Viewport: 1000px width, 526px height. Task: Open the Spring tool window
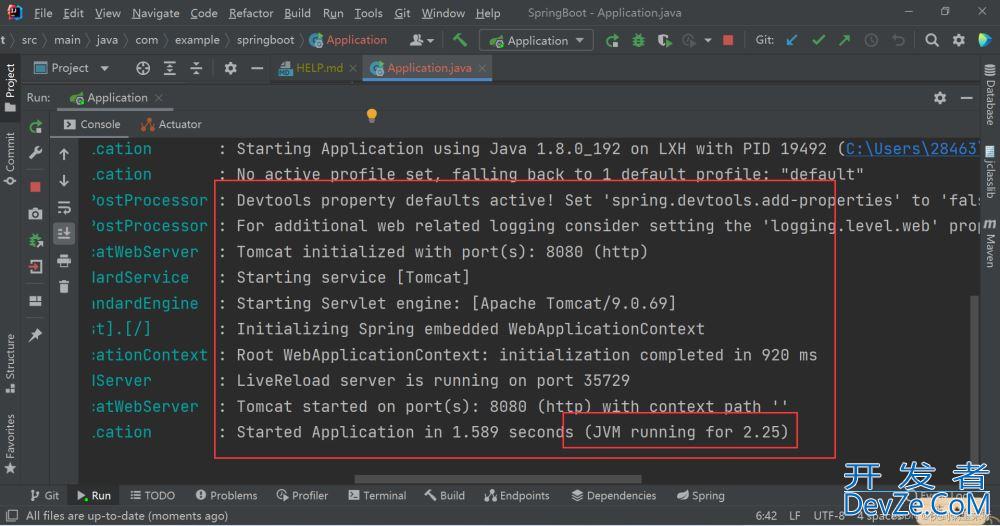click(x=700, y=495)
